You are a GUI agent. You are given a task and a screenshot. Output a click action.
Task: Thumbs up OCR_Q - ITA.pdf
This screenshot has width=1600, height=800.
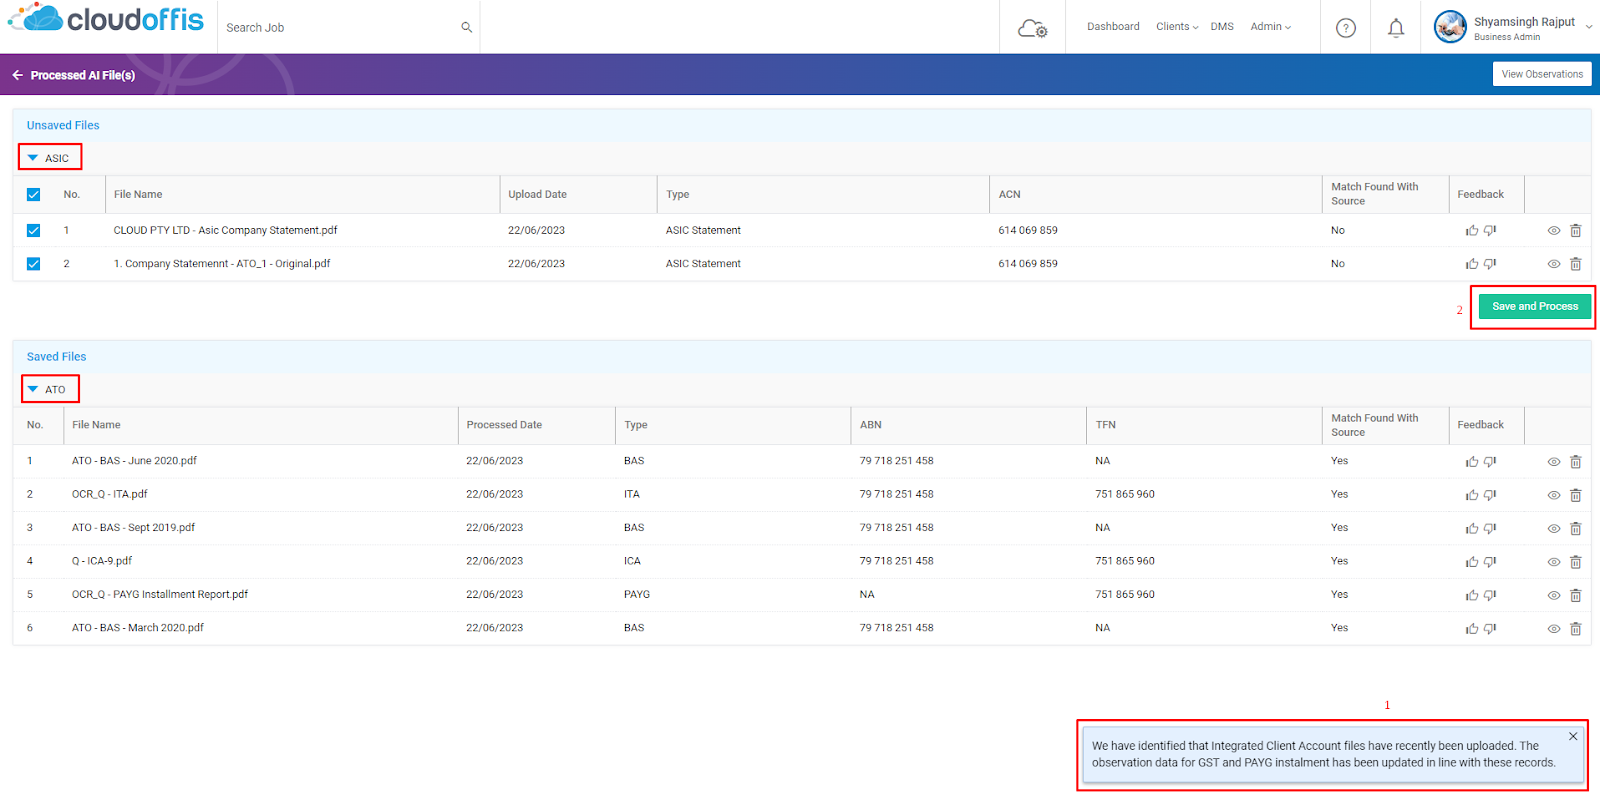[x=1472, y=495]
